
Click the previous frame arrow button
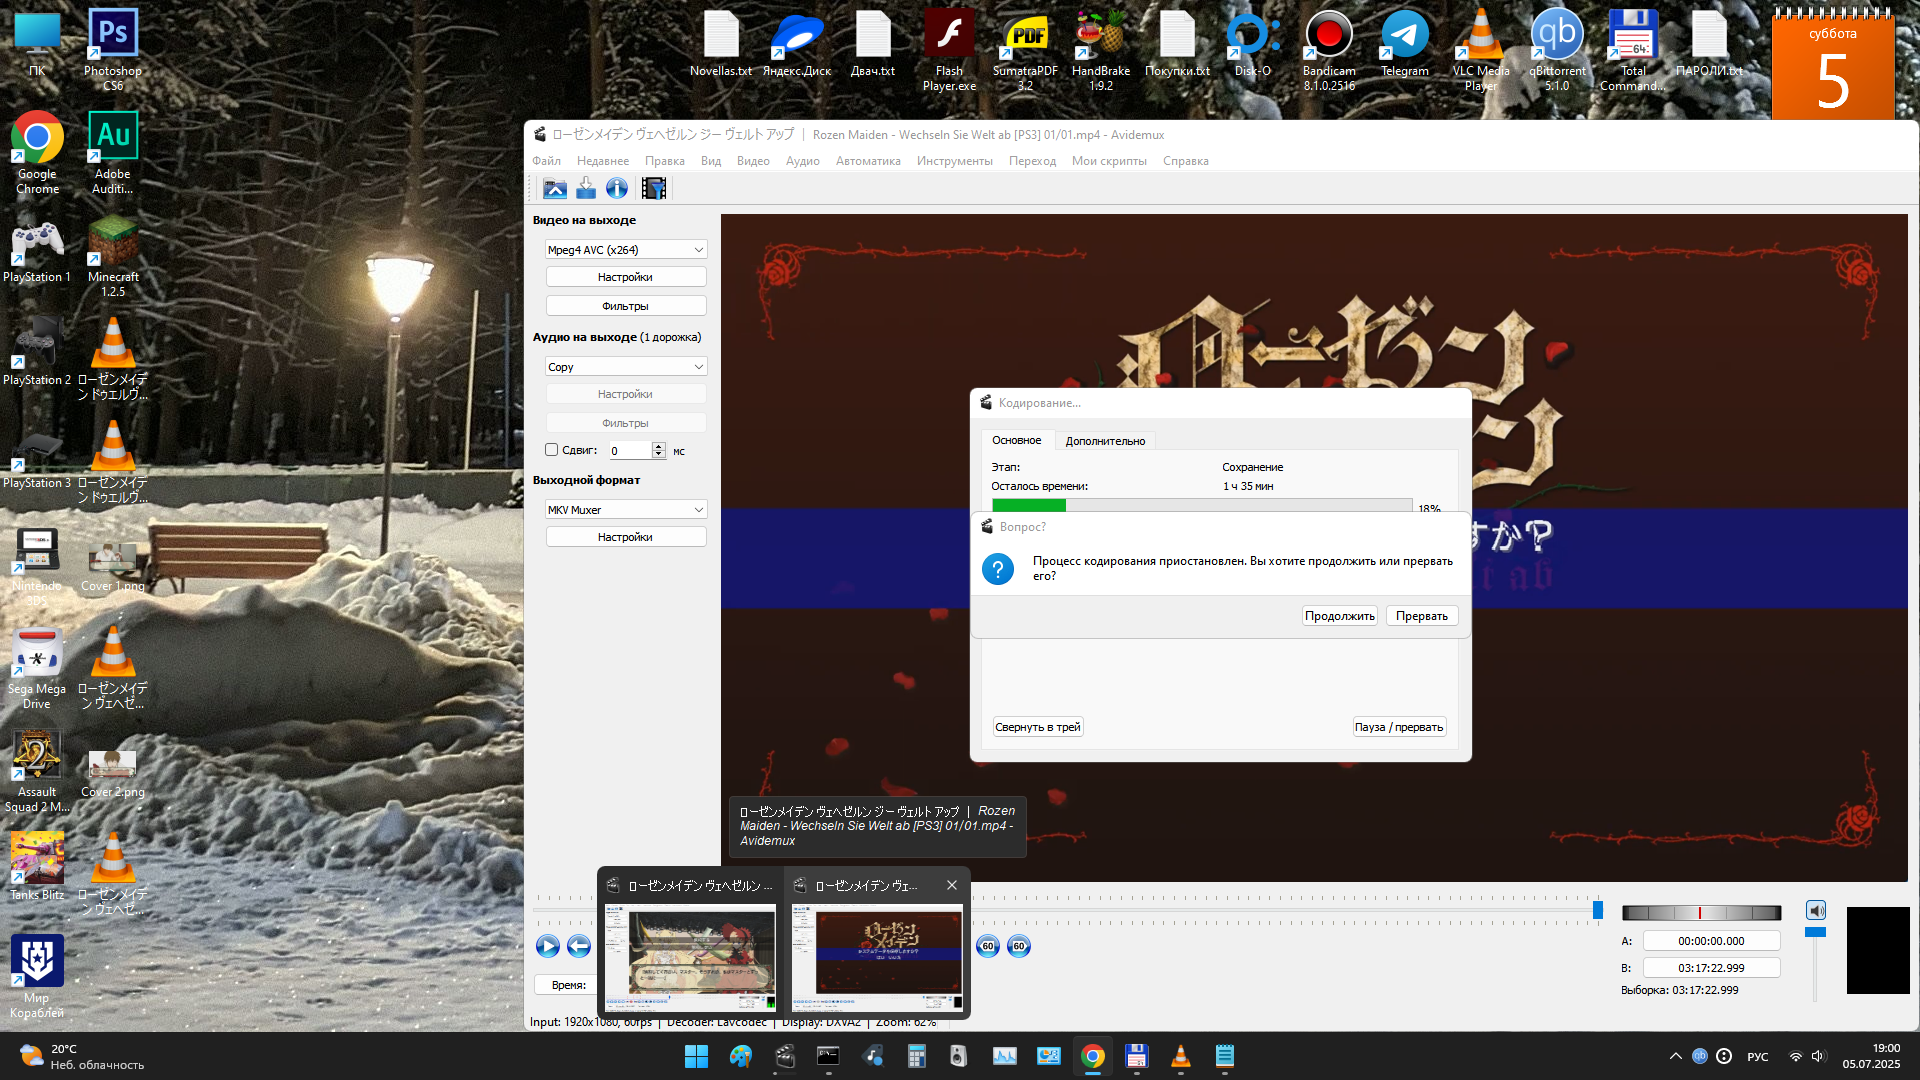pyautogui.click(x=579, y=946)
